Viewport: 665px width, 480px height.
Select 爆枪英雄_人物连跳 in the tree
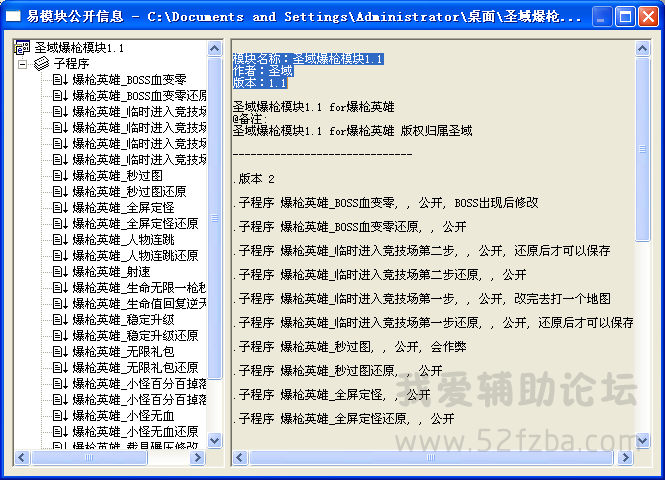[123, 240]
